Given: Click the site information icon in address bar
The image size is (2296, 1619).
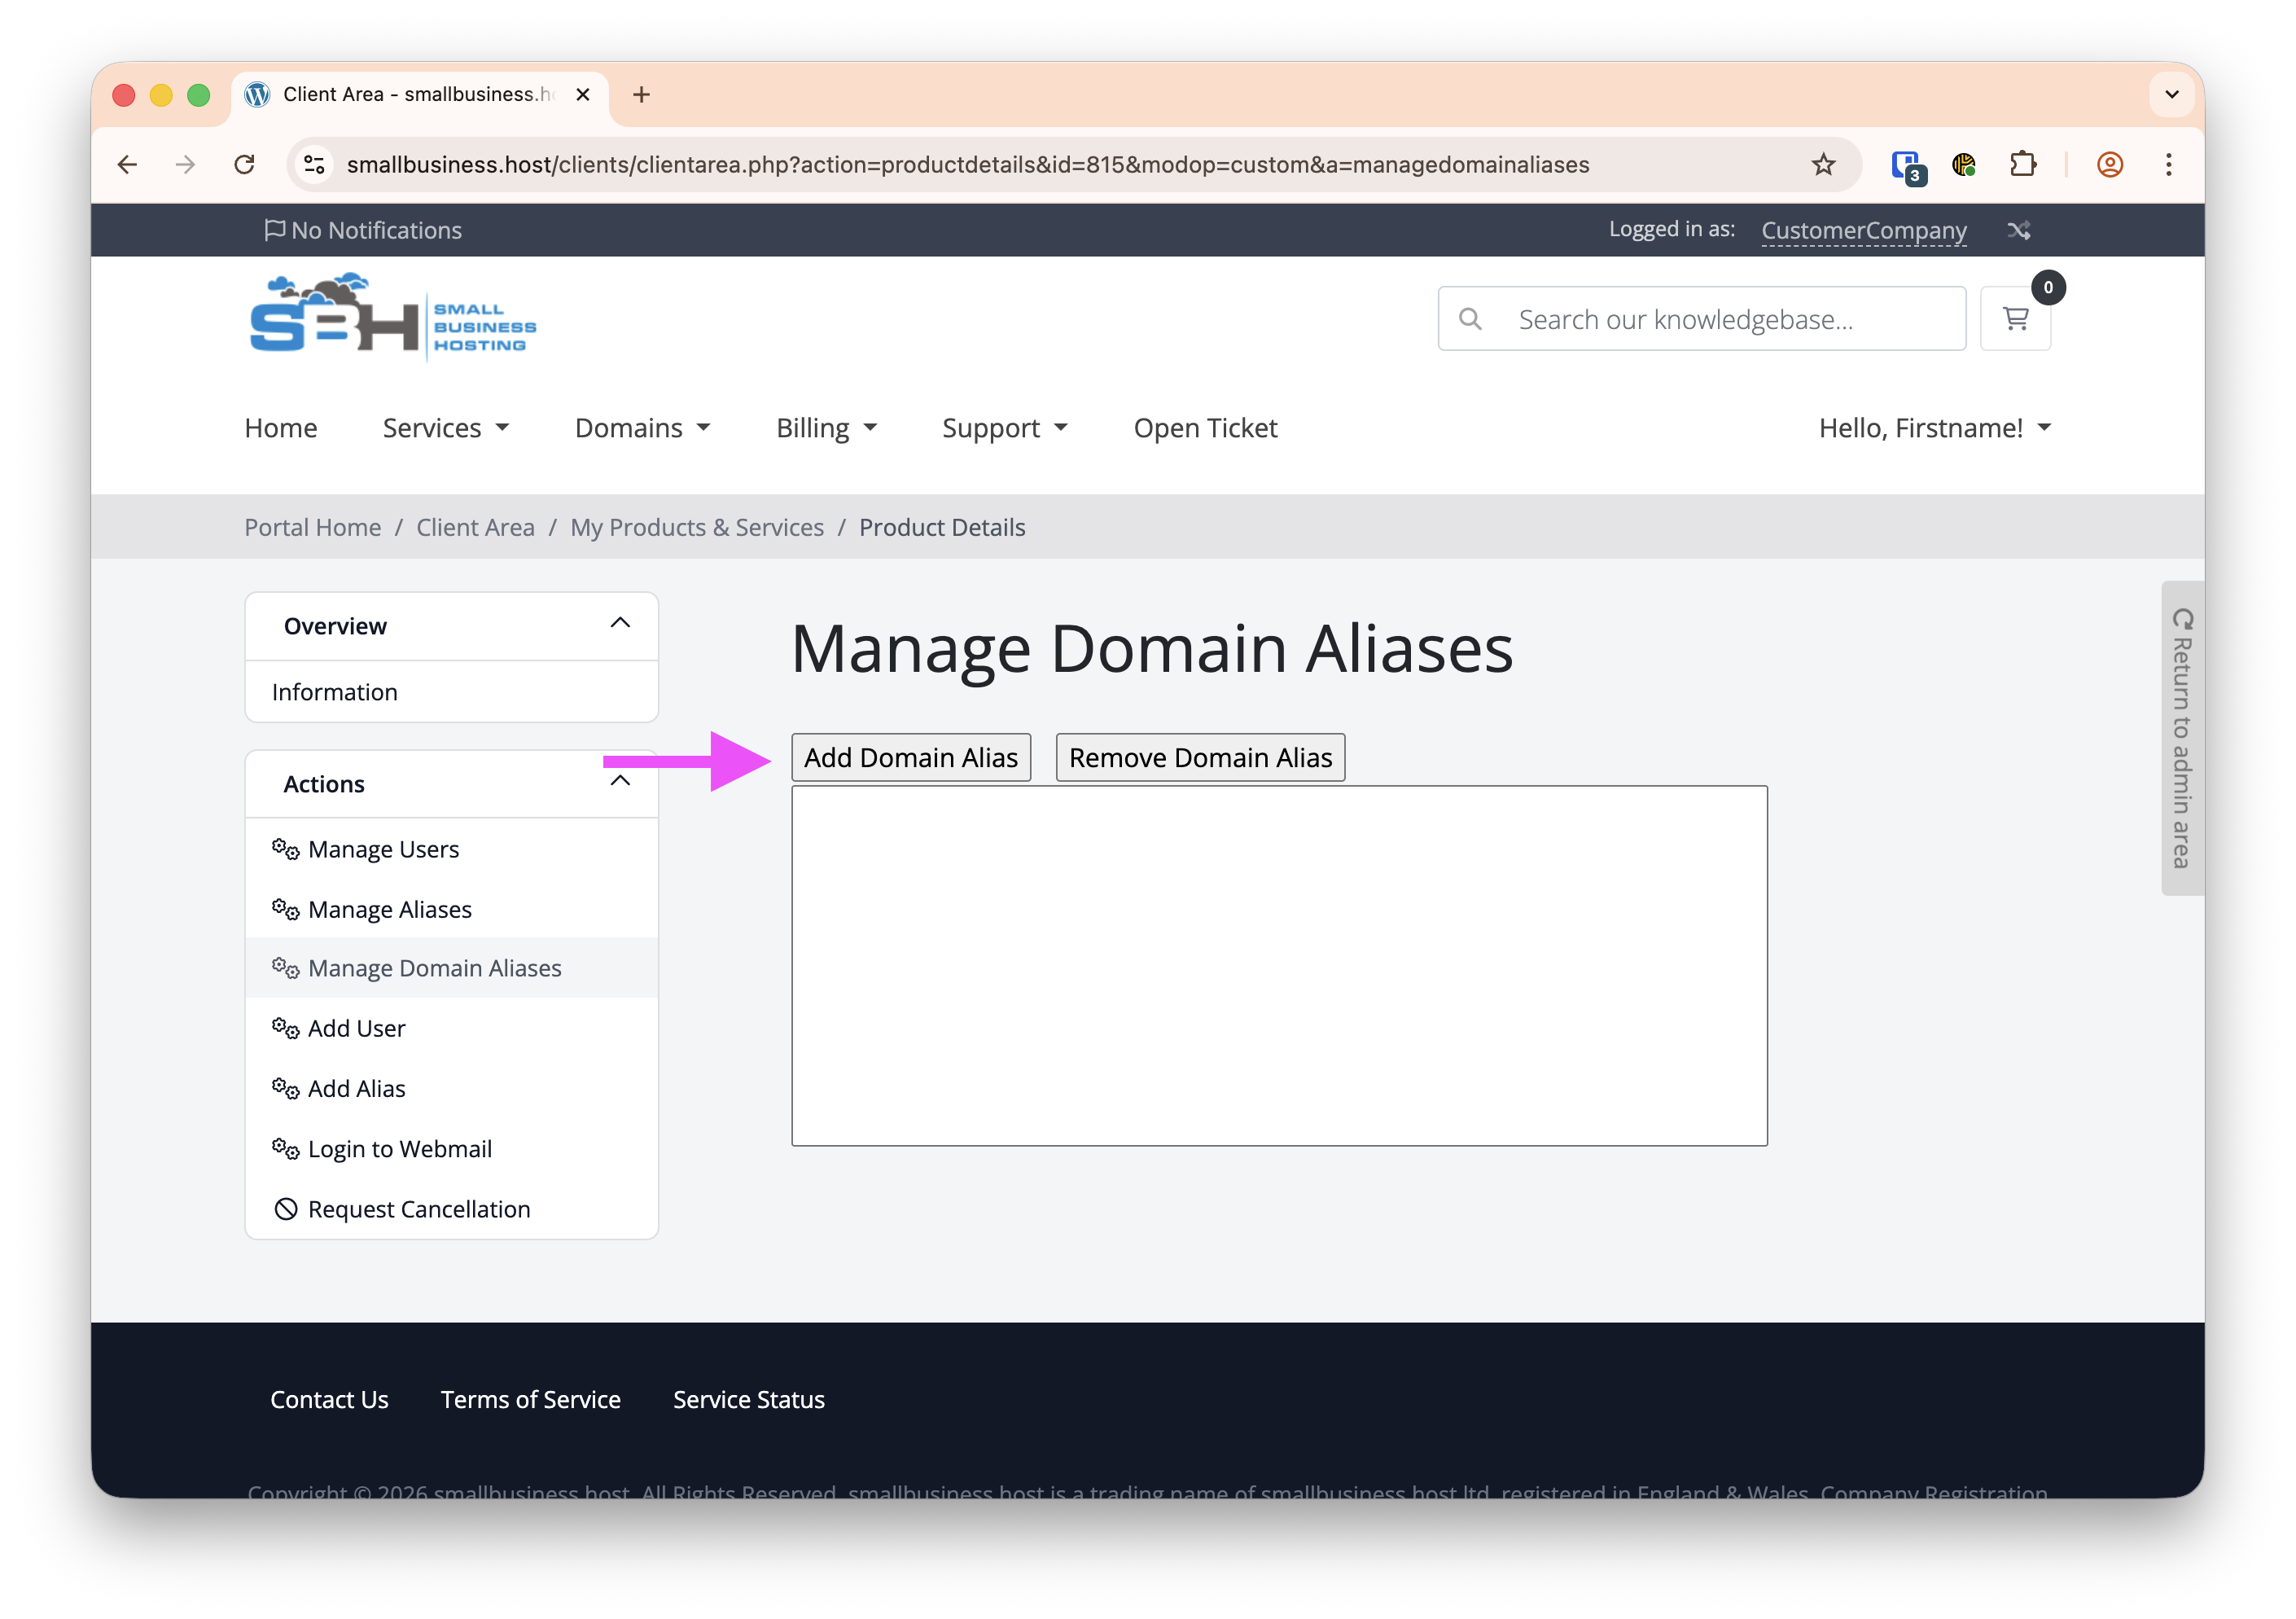Looking at the screenshot, I should [314, 164].
